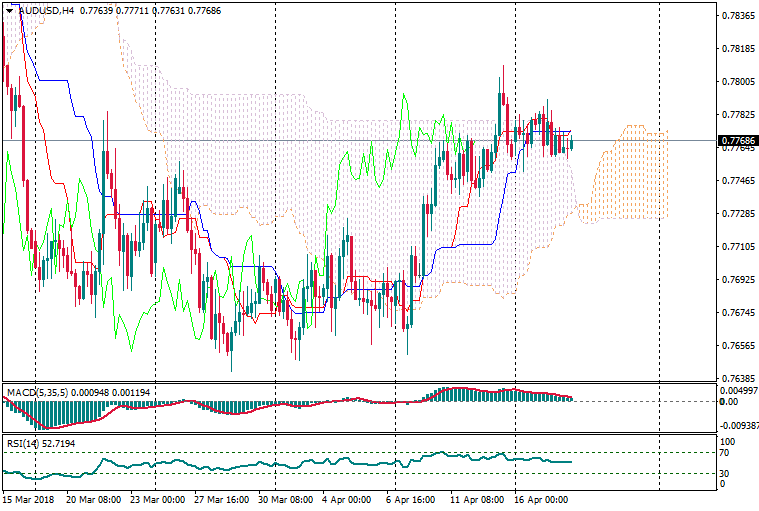Screen dimensions: 759x511
Task: Click the 20 Mar 08:00 time label
Action: tap(93, 498)
